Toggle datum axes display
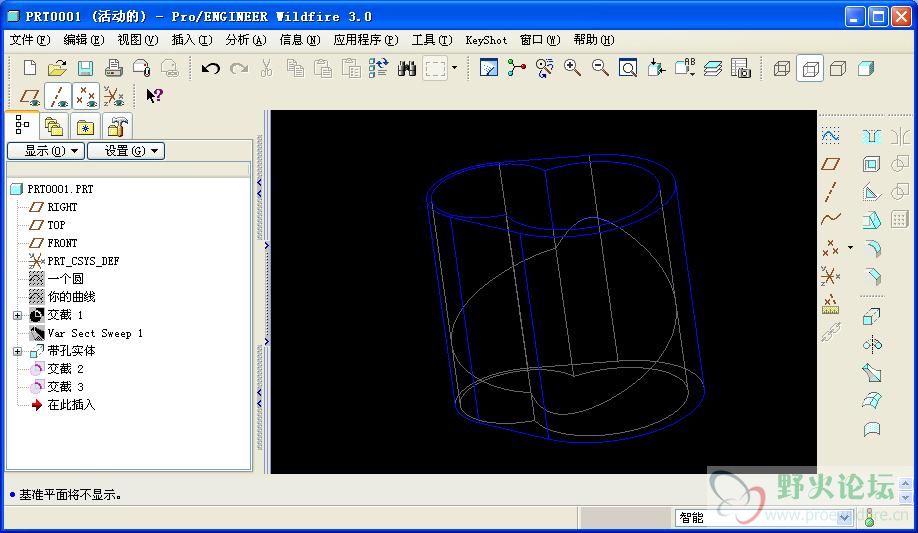The image size is (918, 533). click(x=58, y=95)
